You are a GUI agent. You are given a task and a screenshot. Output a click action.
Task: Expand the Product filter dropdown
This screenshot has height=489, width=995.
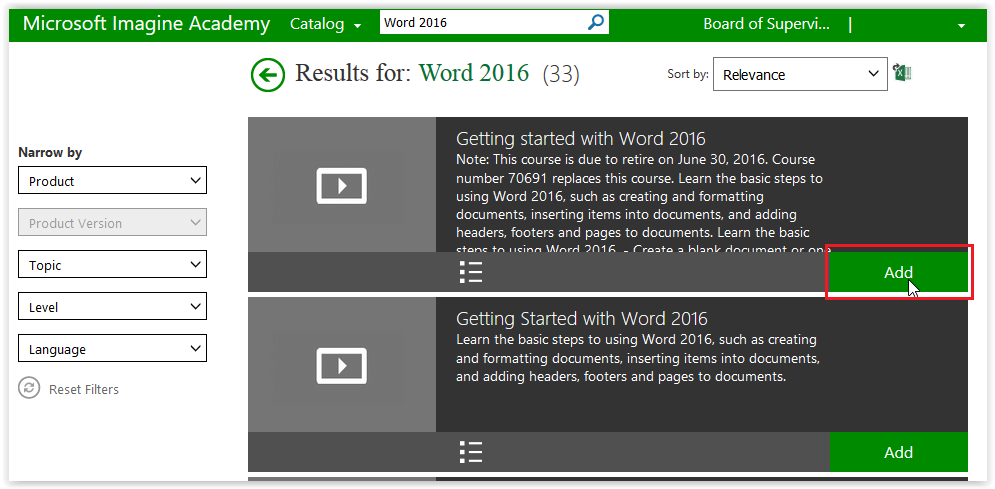(112, 180)
